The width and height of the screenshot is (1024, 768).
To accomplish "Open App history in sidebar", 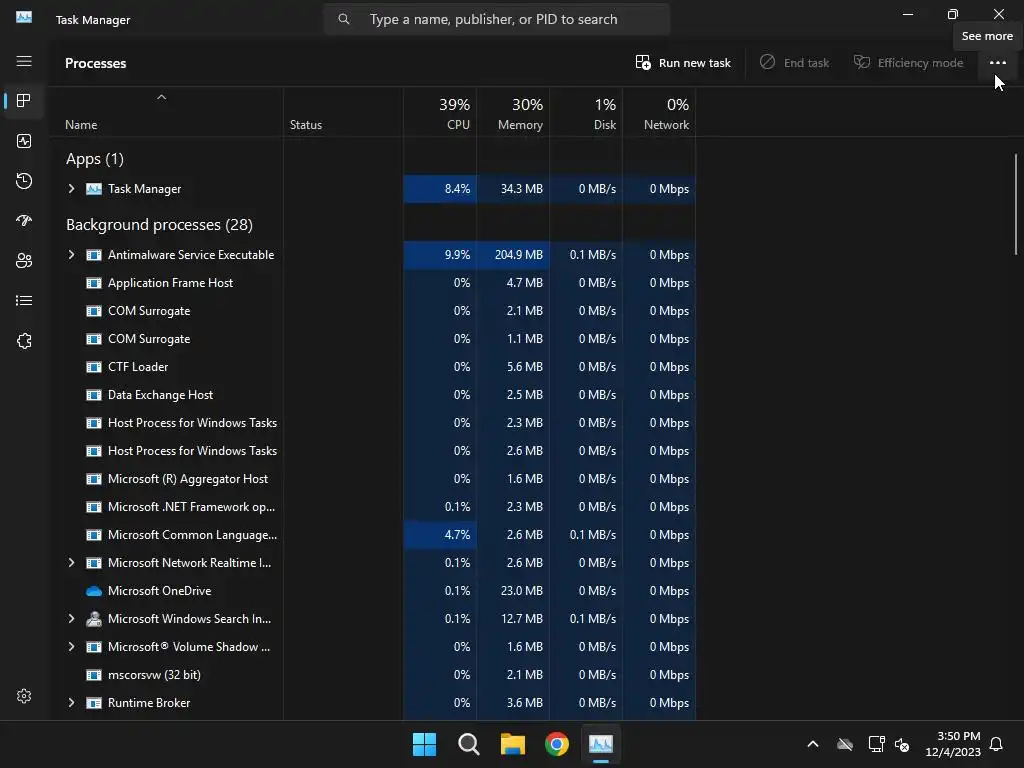I will [x=24, y=181].
